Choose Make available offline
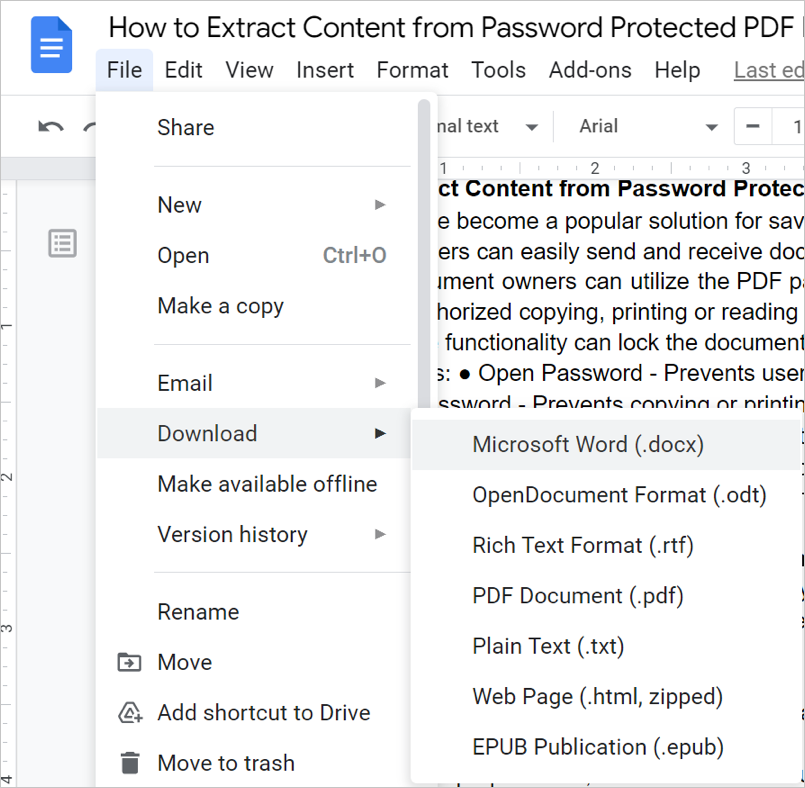The width and height of the screenshot is (805, 788). (267, 484)
